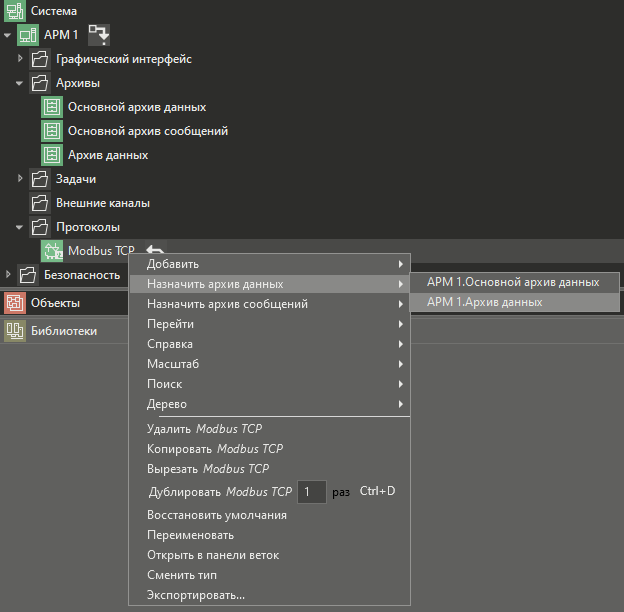Viewport: 624px width, 612px height.
Task: Click the Основной архив данных archive icon
Action: click(52, 107)
